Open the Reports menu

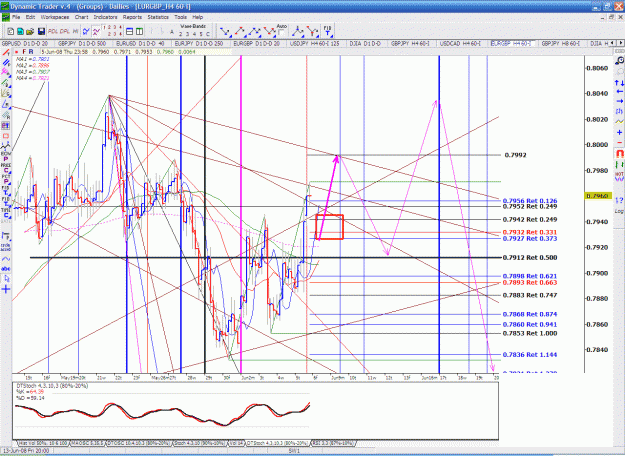(x=132, y=17)
